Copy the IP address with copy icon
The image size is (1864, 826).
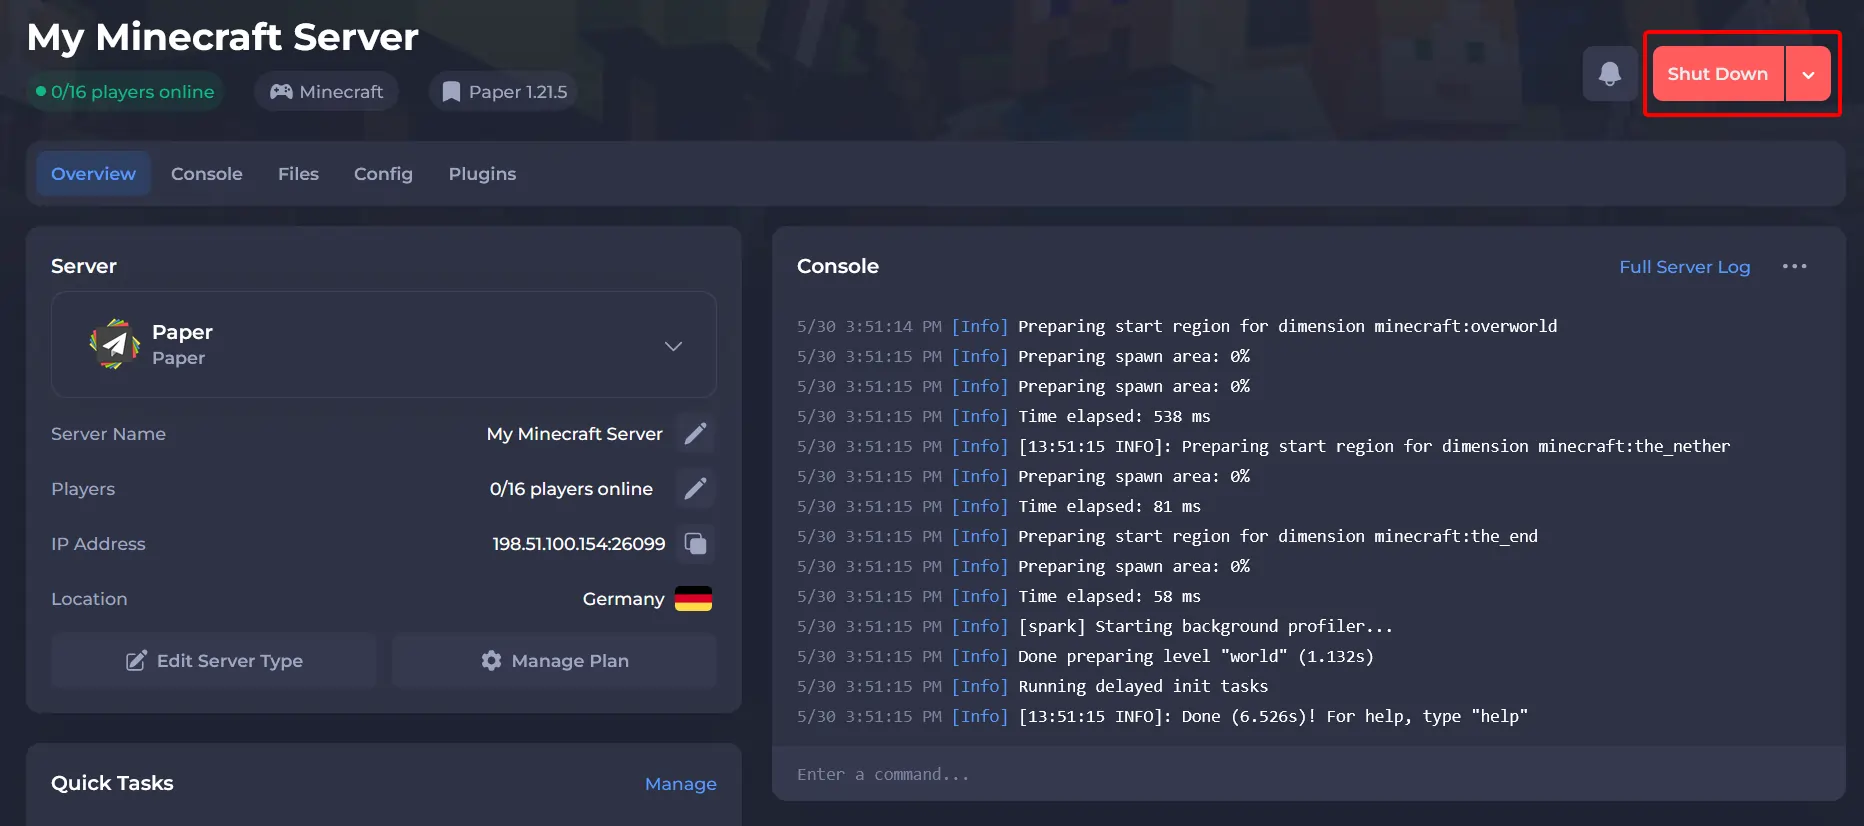[695, 543]
